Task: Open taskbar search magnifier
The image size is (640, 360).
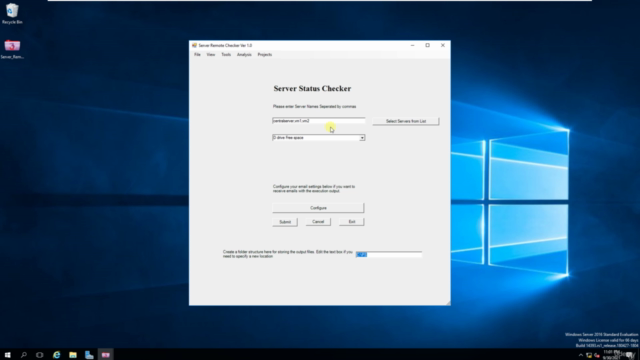Action: [x=24, y=355]
